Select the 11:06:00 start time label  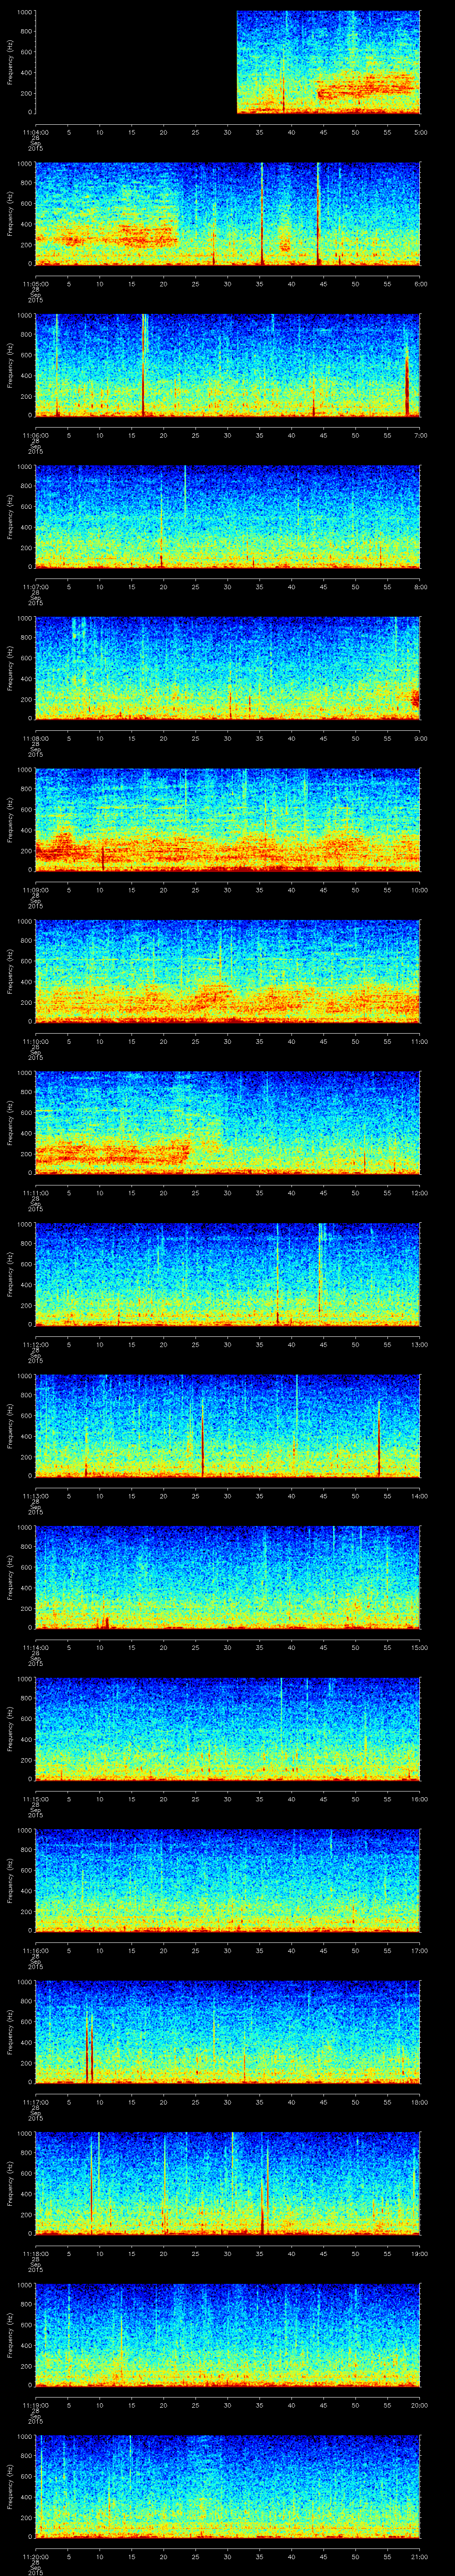(35, 435)
